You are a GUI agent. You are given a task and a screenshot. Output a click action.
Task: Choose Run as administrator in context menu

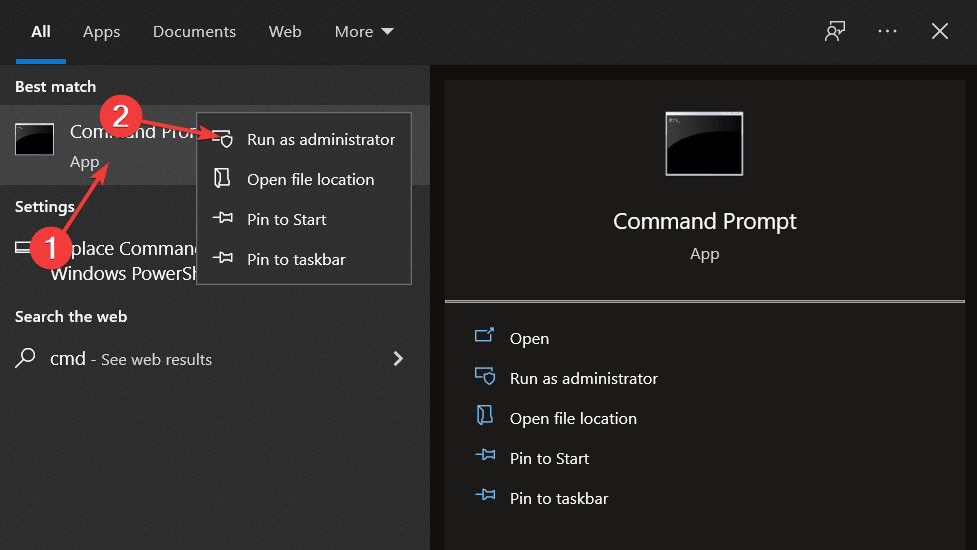(304, 140)
